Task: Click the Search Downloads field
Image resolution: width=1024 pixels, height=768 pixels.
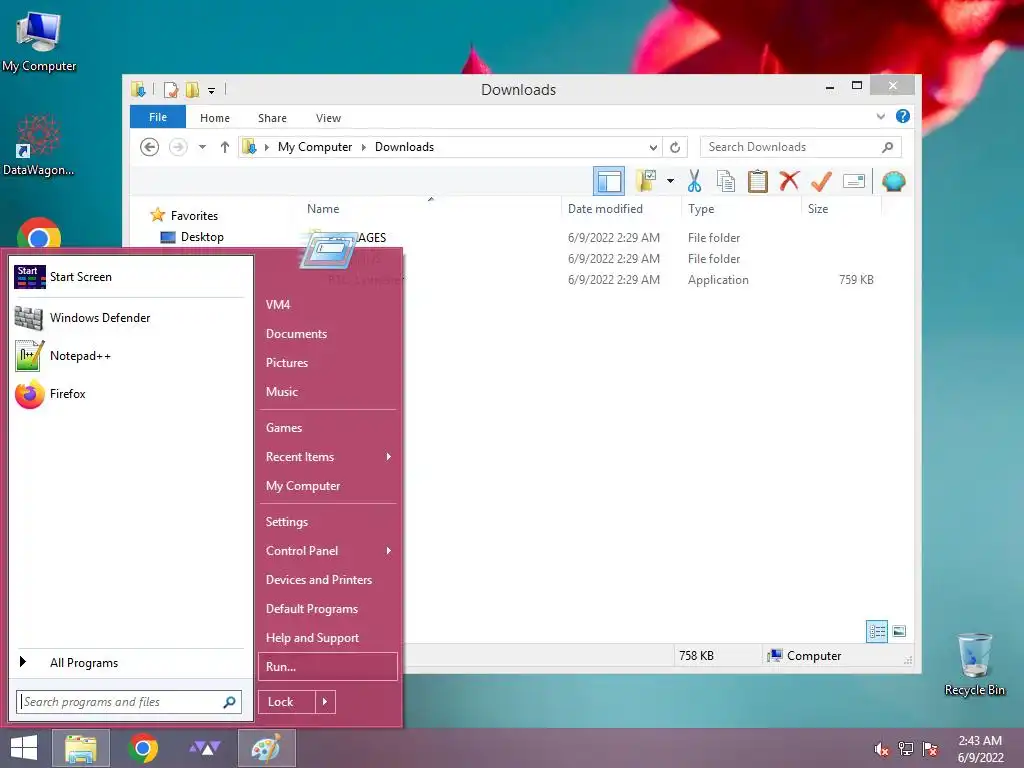Action: (800, 147)
